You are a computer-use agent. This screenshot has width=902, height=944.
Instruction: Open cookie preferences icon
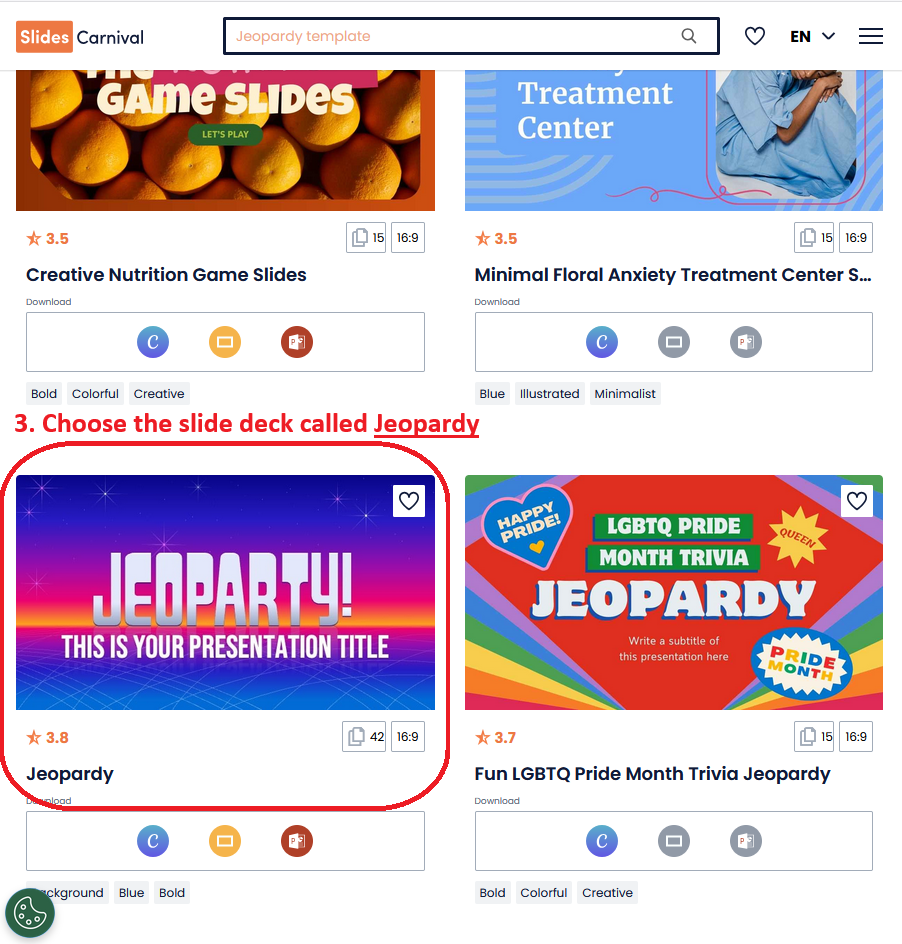[30, 913]
